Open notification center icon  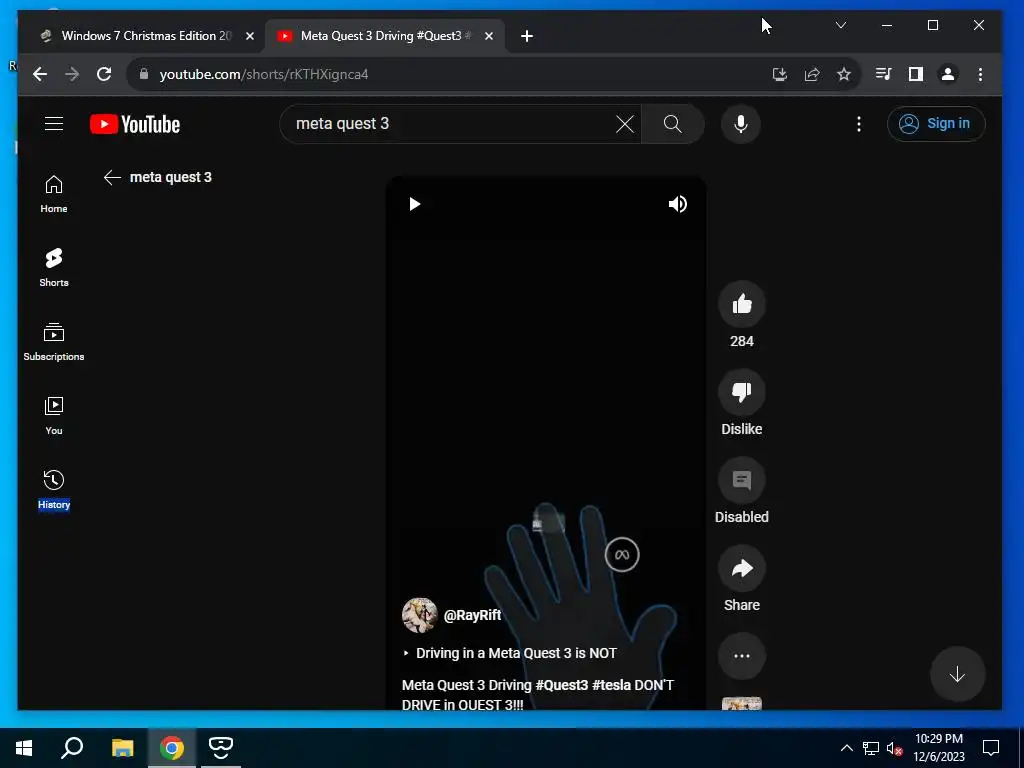(991, 748)
